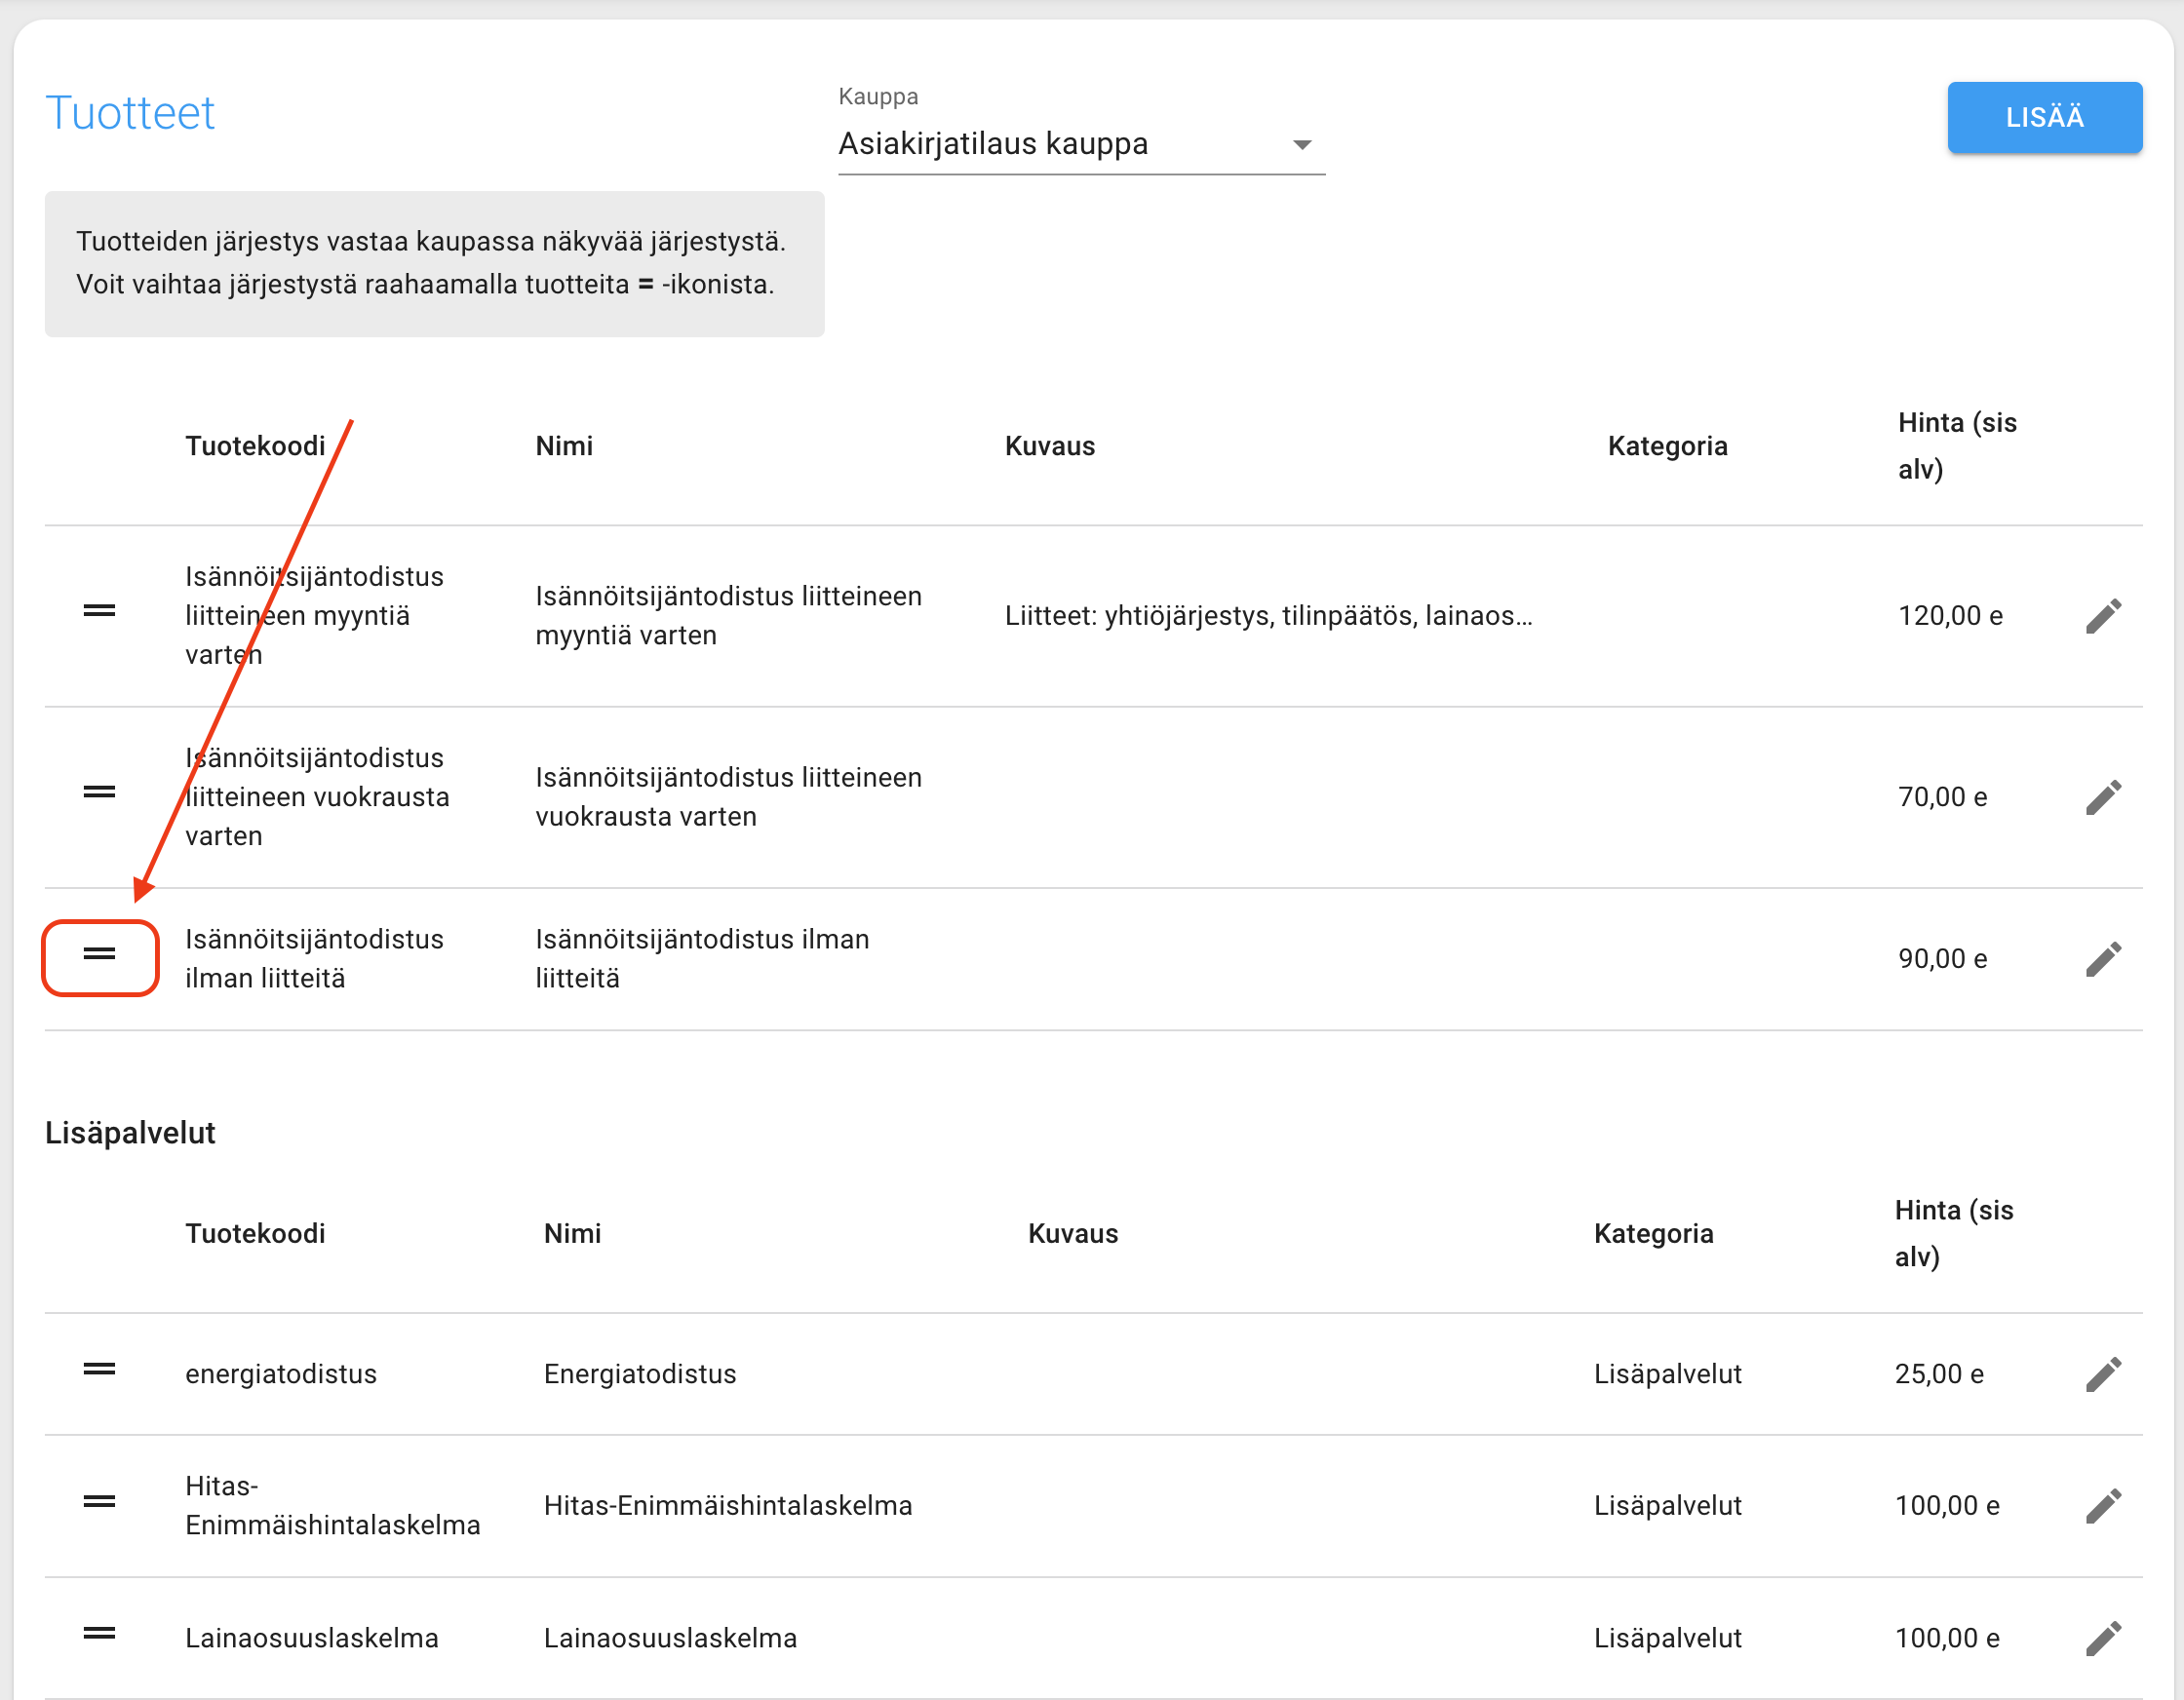
Task: Click drag handle for energiatodistus row
Action: tap(99, 1370)
